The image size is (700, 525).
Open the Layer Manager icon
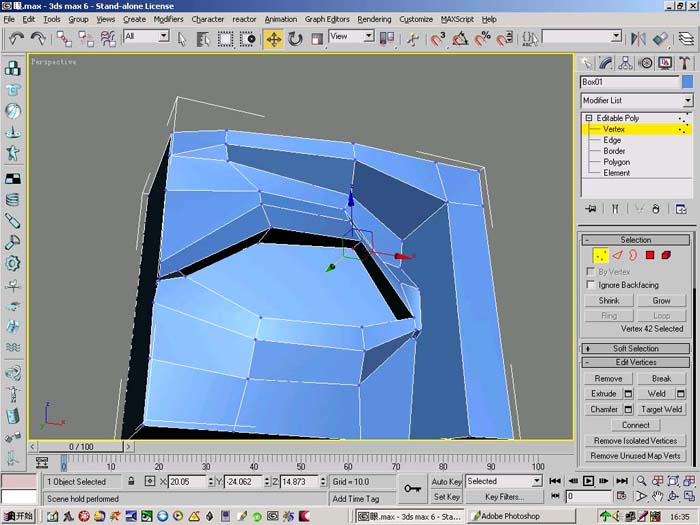pyautogui.click(x=686, y=39)
